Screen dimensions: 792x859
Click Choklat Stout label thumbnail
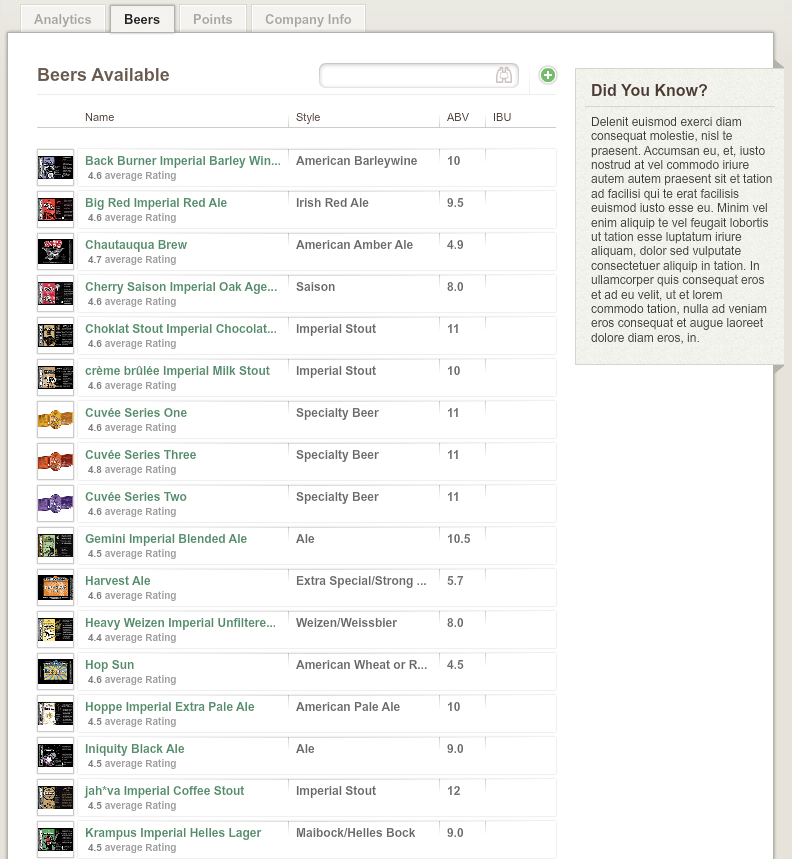coord(55,336)
